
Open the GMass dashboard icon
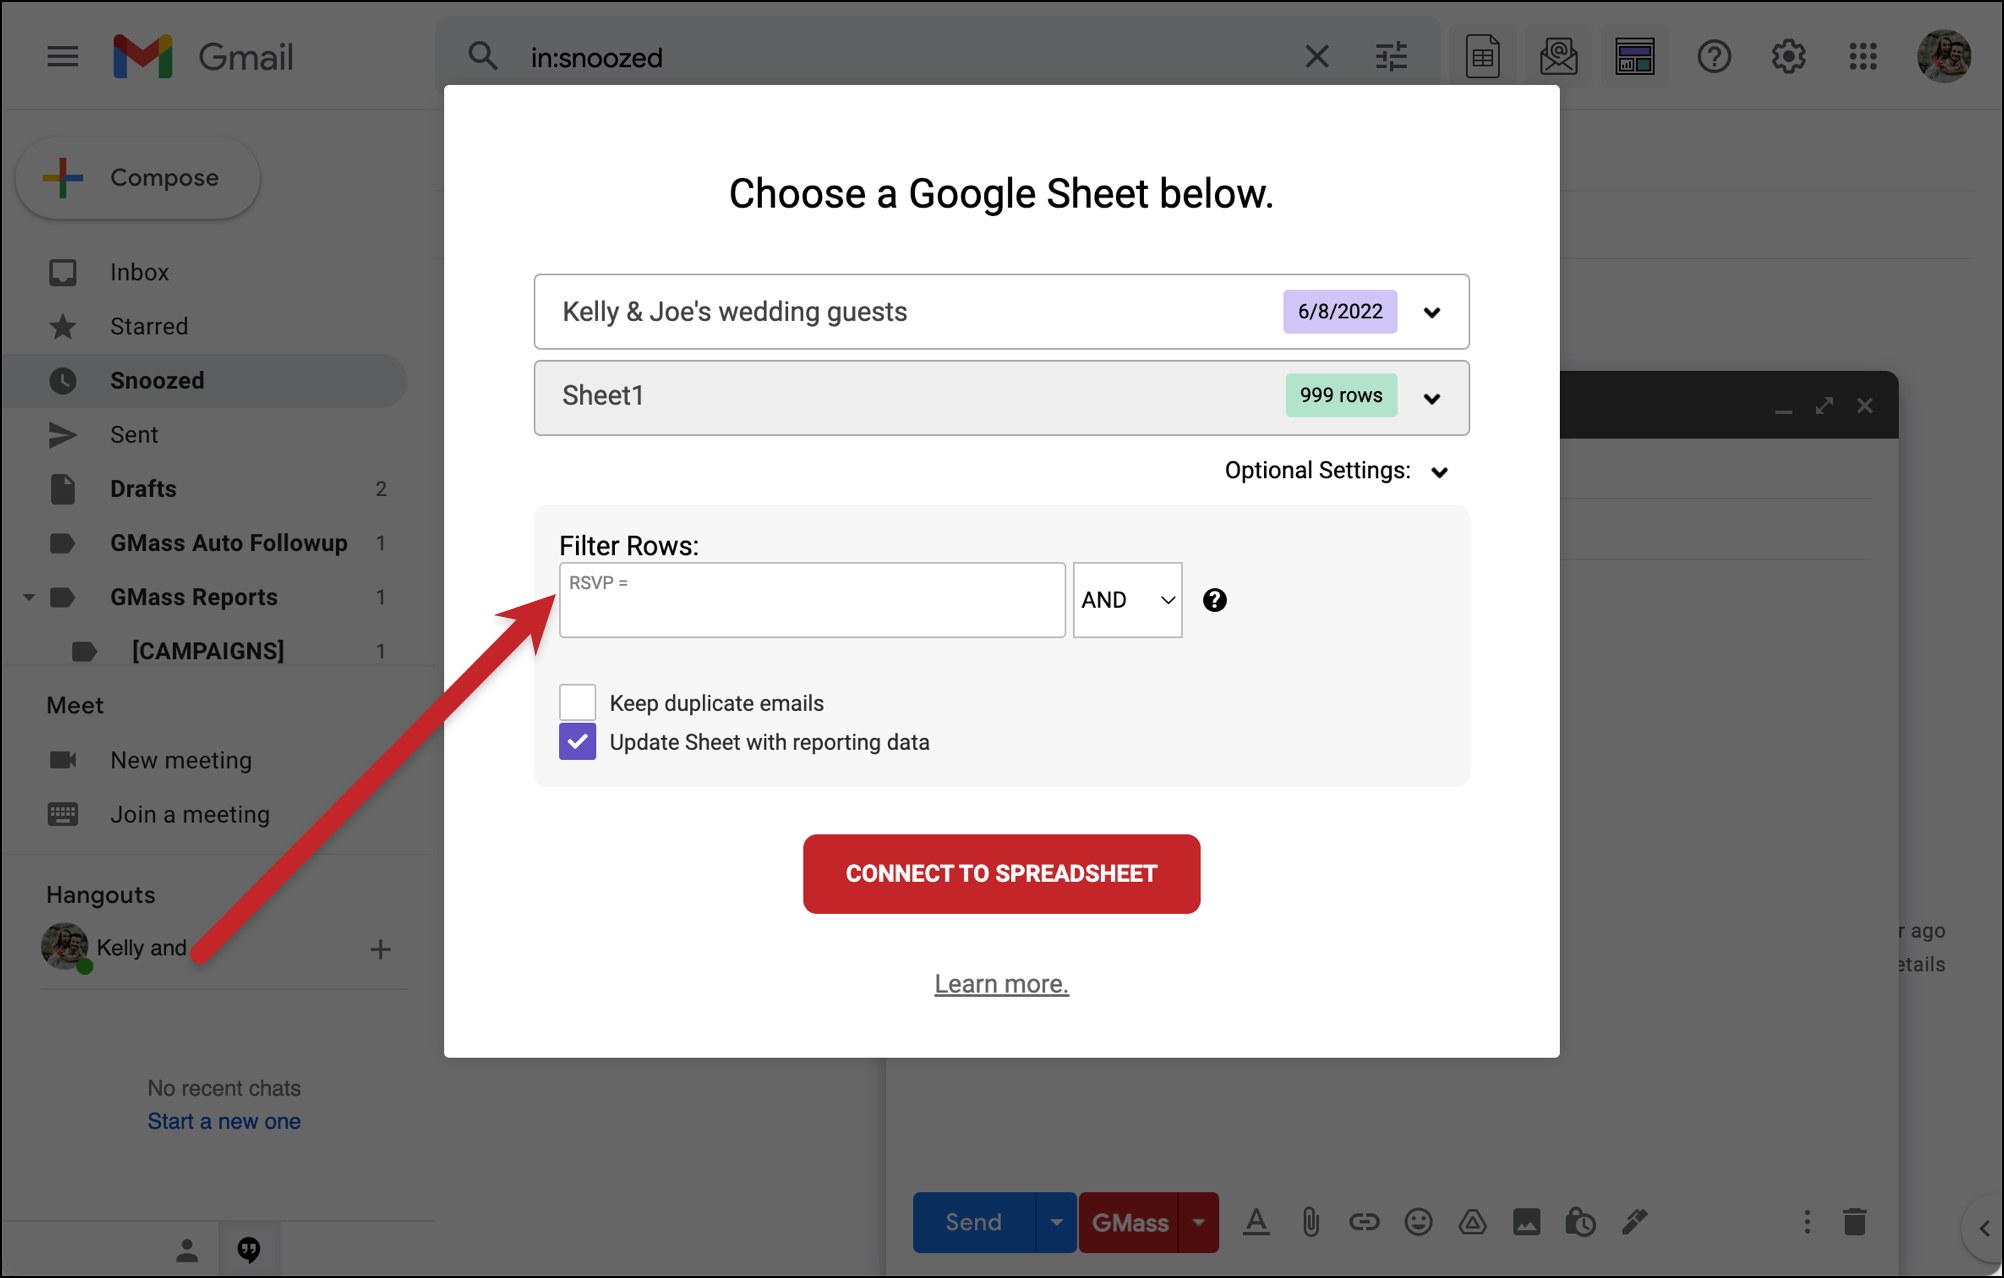tap(1635, 57)
